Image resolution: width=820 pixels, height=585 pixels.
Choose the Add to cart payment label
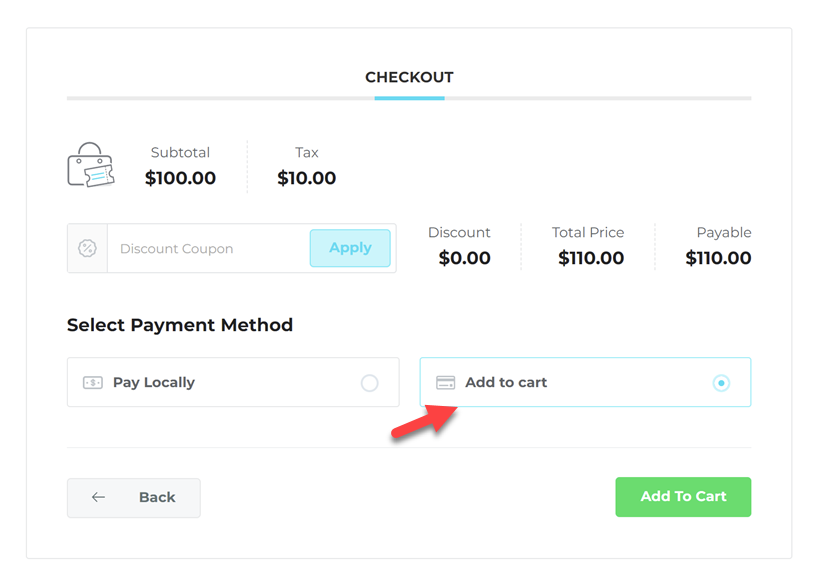[x=506, y=382]
